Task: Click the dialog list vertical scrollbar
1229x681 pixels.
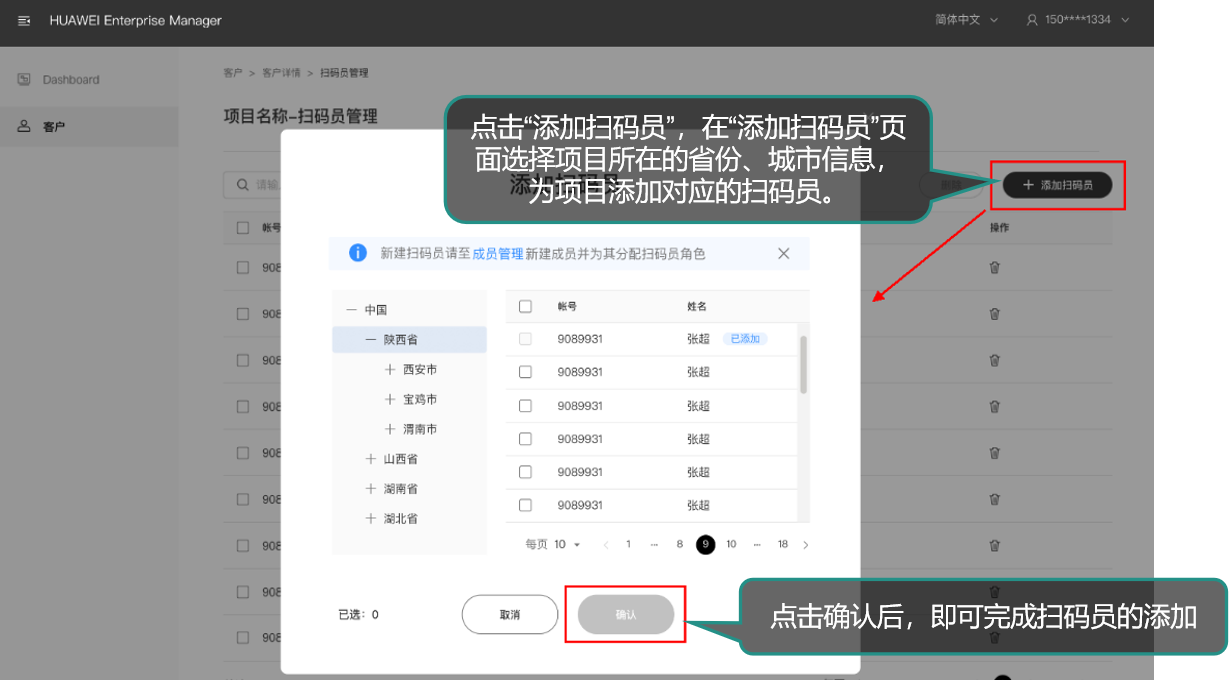Action: click(803, 365)
